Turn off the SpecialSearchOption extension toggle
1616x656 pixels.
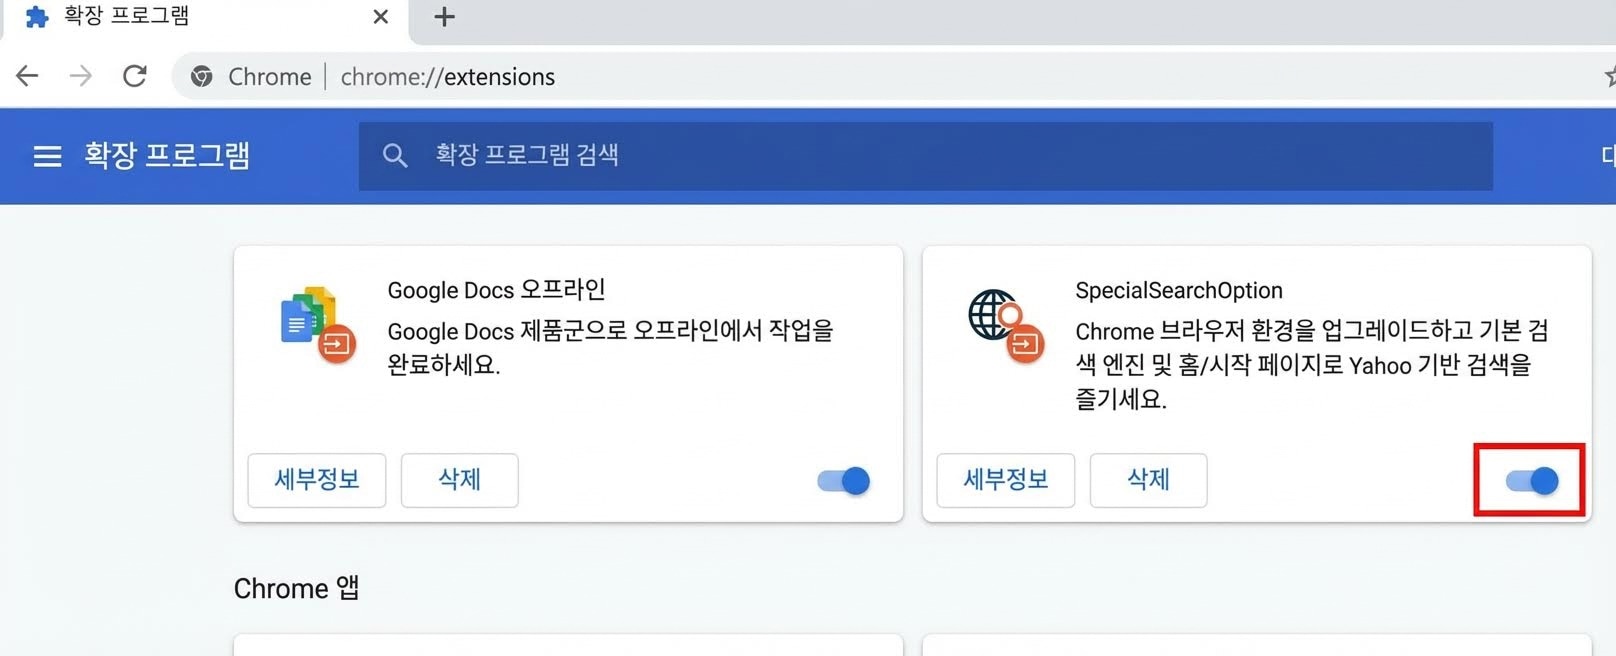[x=1532, y=481]
